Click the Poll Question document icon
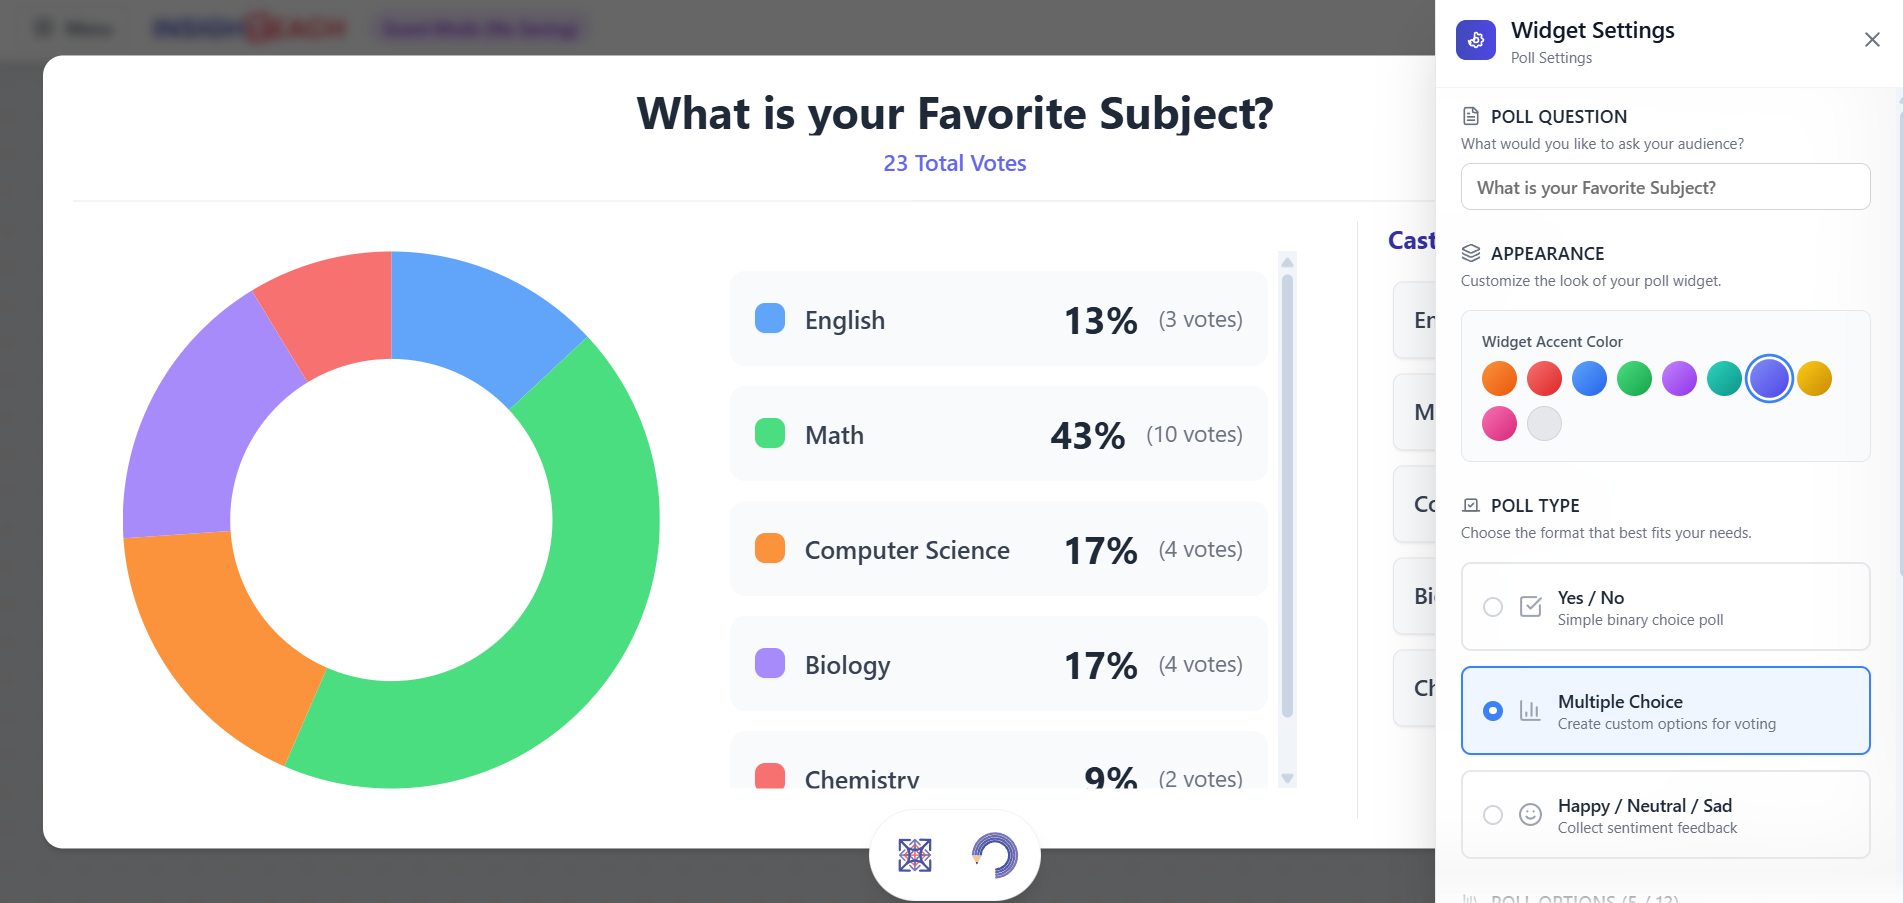The image size is (1903, 903). point(1471,116)
